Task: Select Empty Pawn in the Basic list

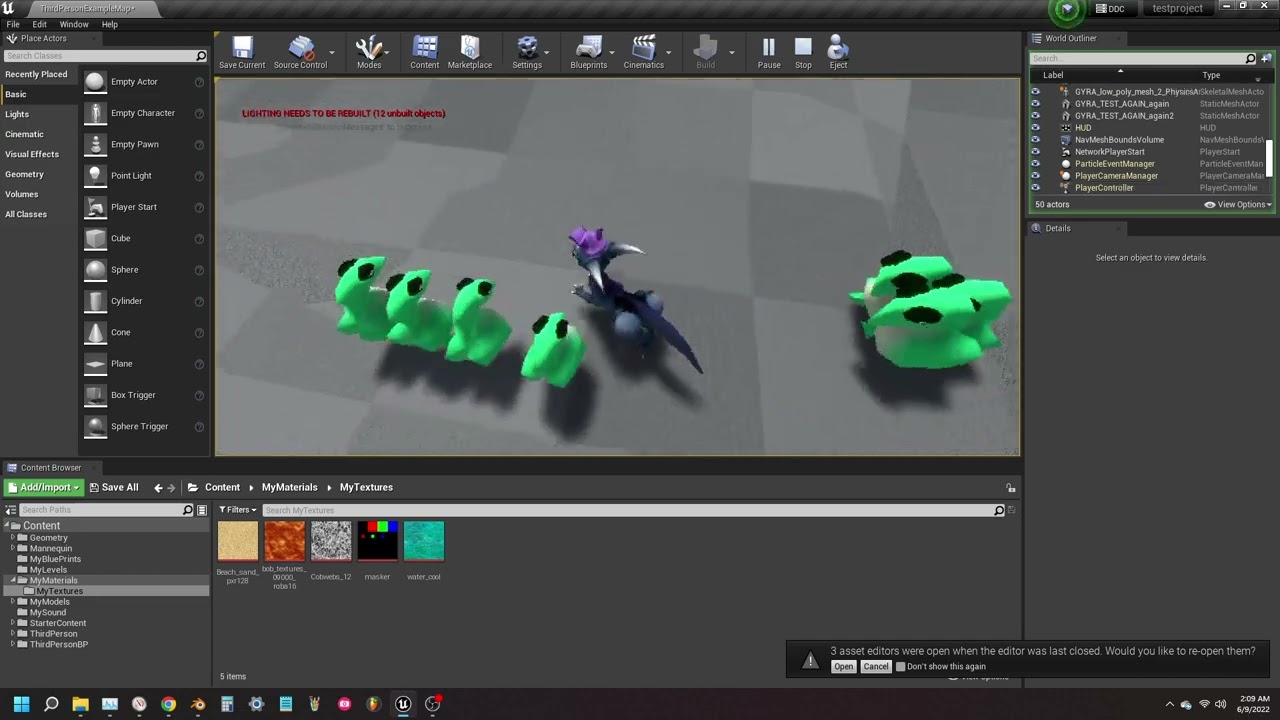Action: (x=144, y=144)
